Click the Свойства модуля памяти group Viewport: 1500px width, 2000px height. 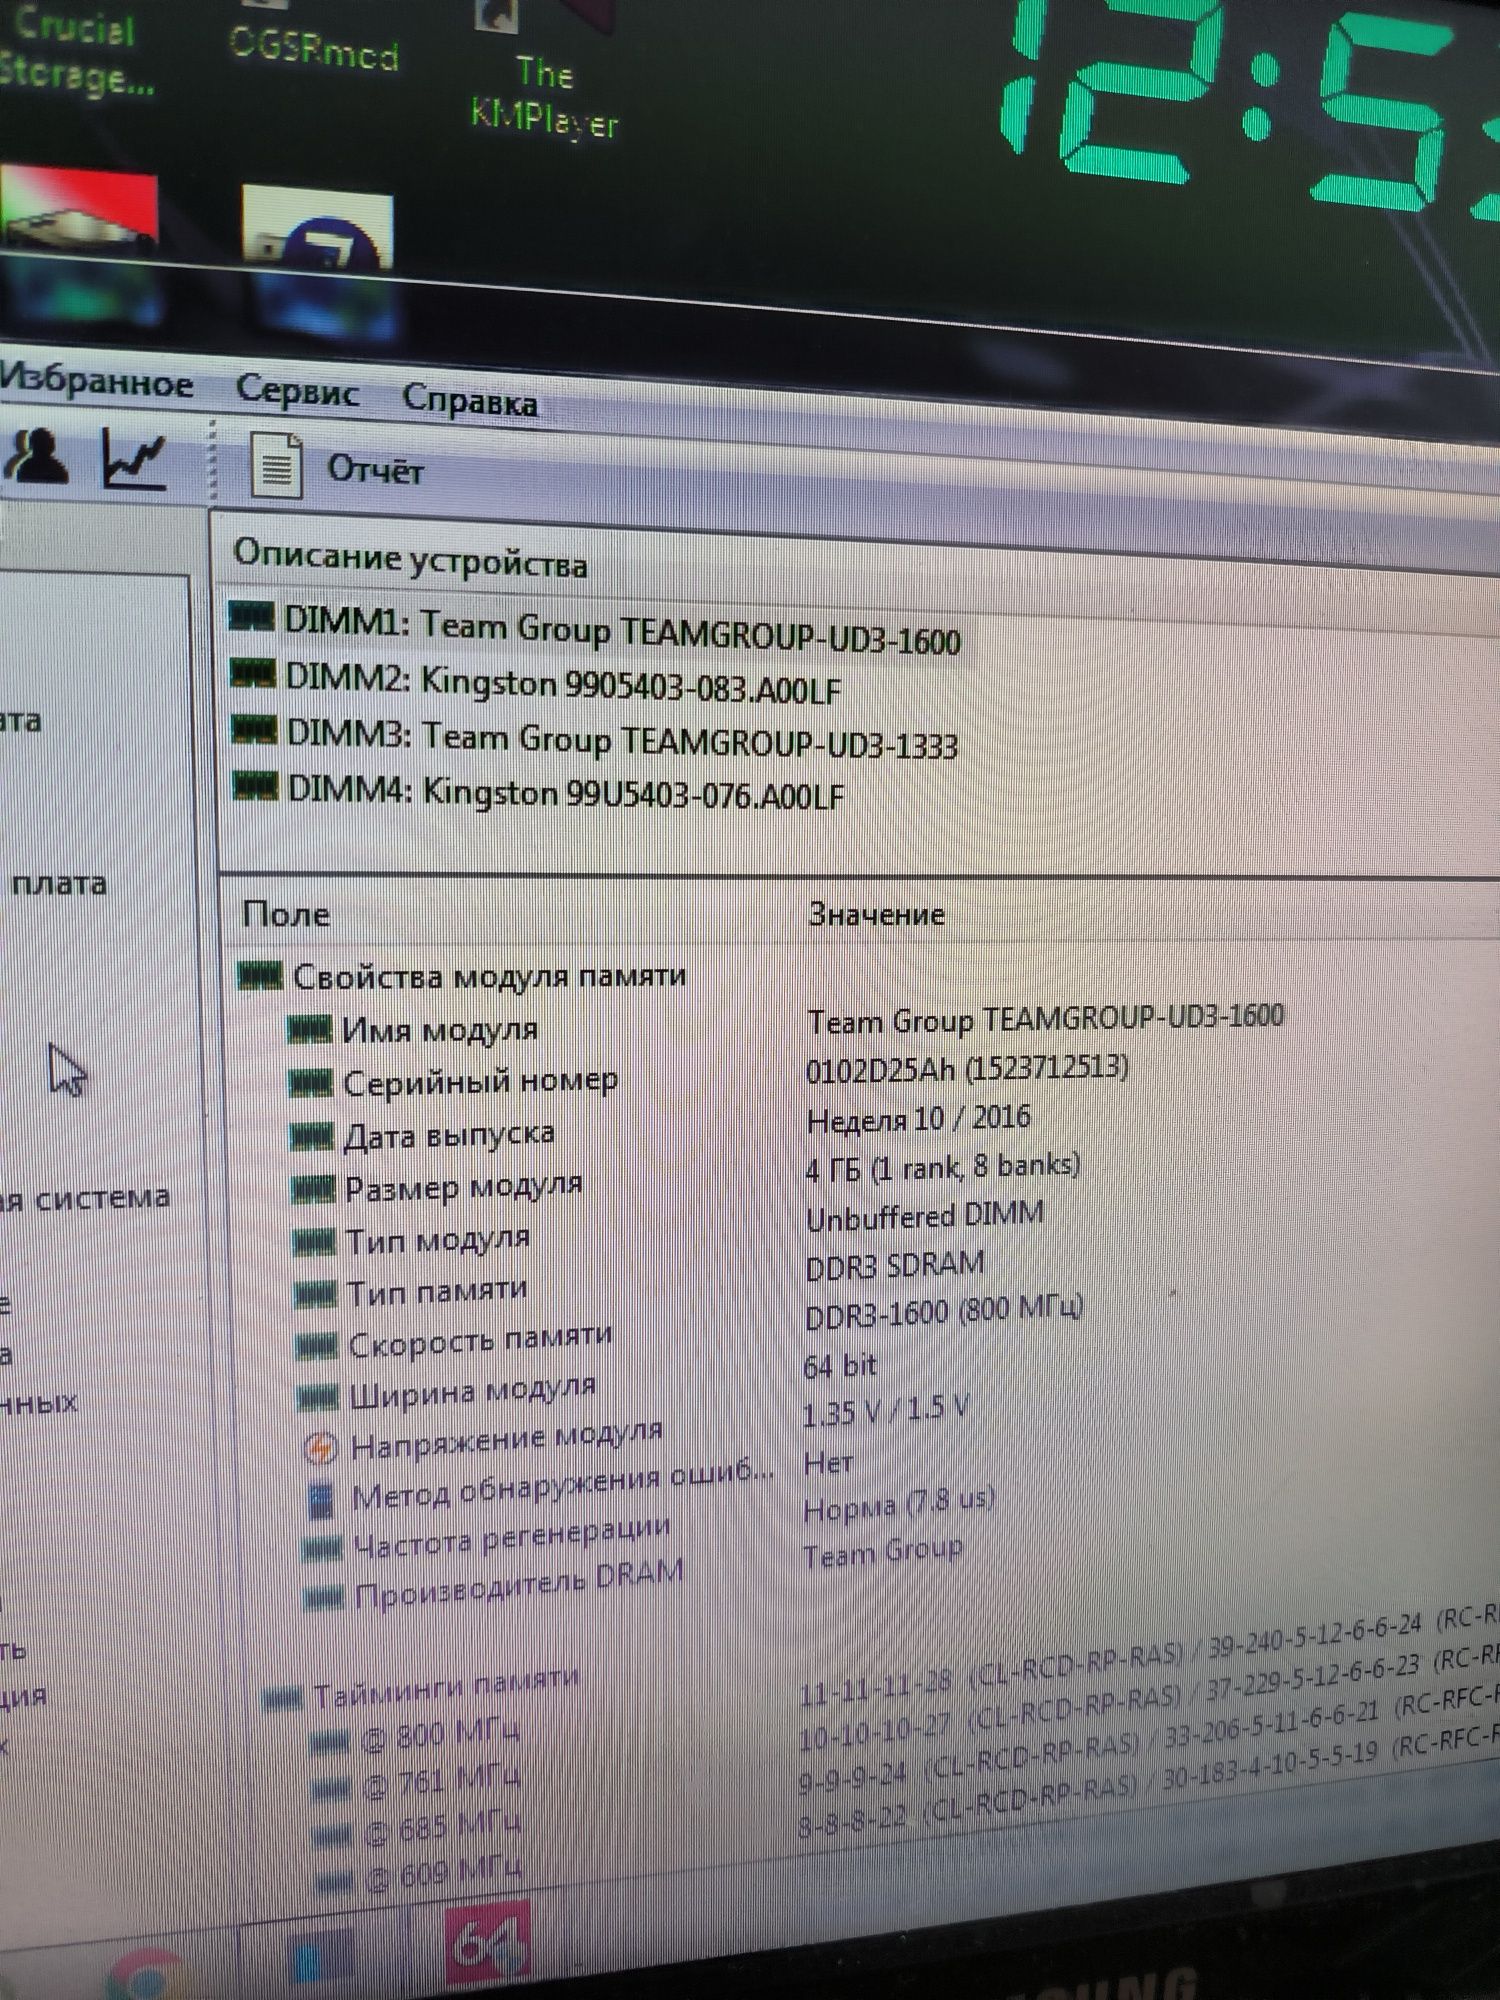tap(463, 976)
